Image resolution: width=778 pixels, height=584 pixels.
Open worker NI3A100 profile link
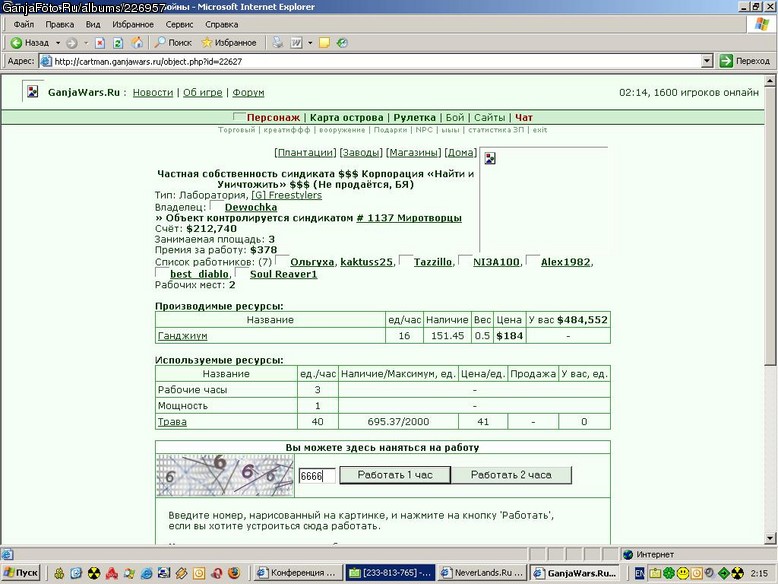click(496, 262)
